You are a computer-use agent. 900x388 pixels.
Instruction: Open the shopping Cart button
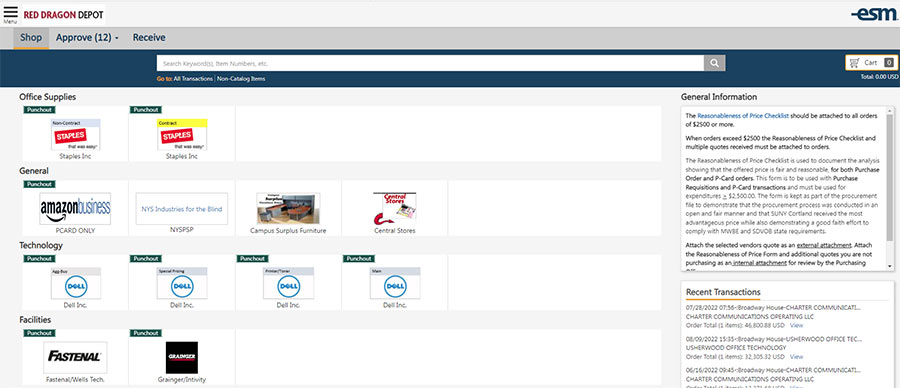tap(871, 63)
